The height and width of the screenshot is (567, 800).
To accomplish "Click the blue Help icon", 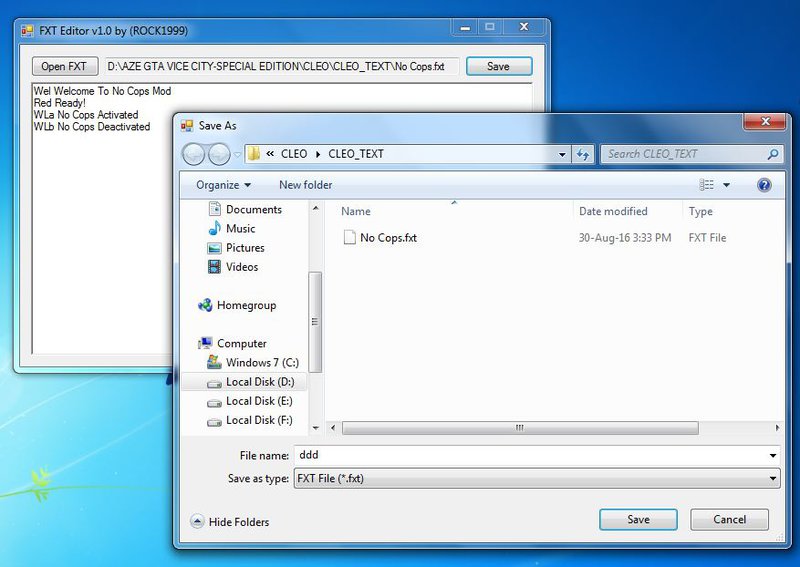I will point(764,185).
